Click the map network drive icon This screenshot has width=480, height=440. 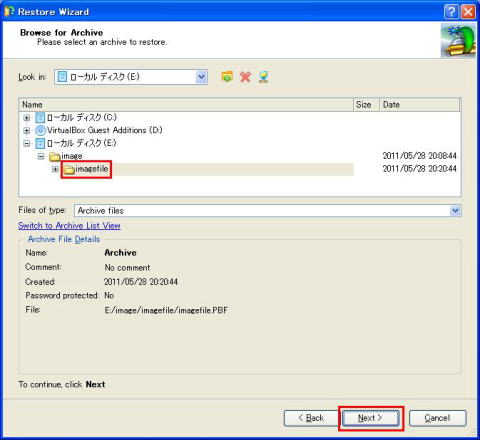263,77
